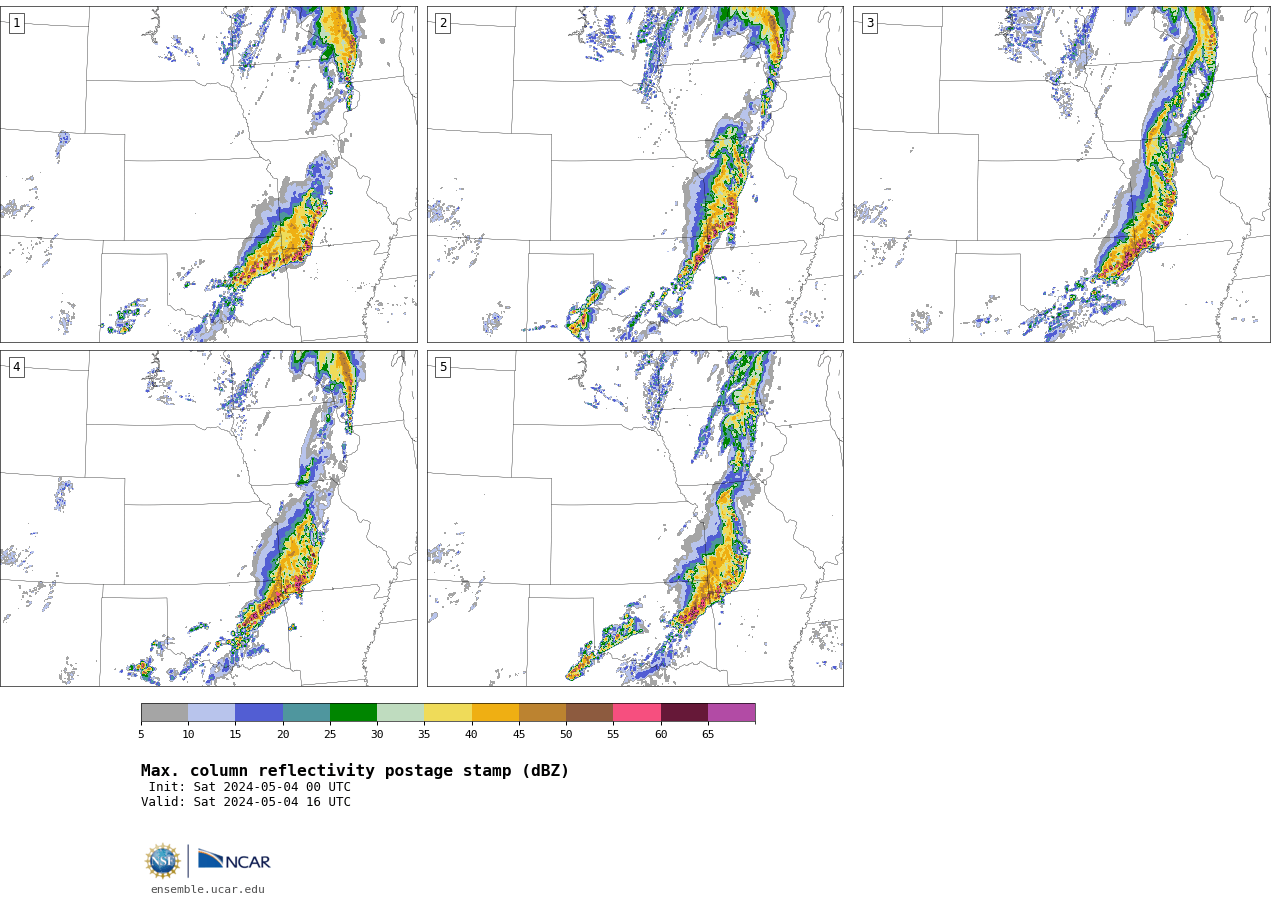
Task: Click the '2' member label box
Action: click(x=443, y=23)
